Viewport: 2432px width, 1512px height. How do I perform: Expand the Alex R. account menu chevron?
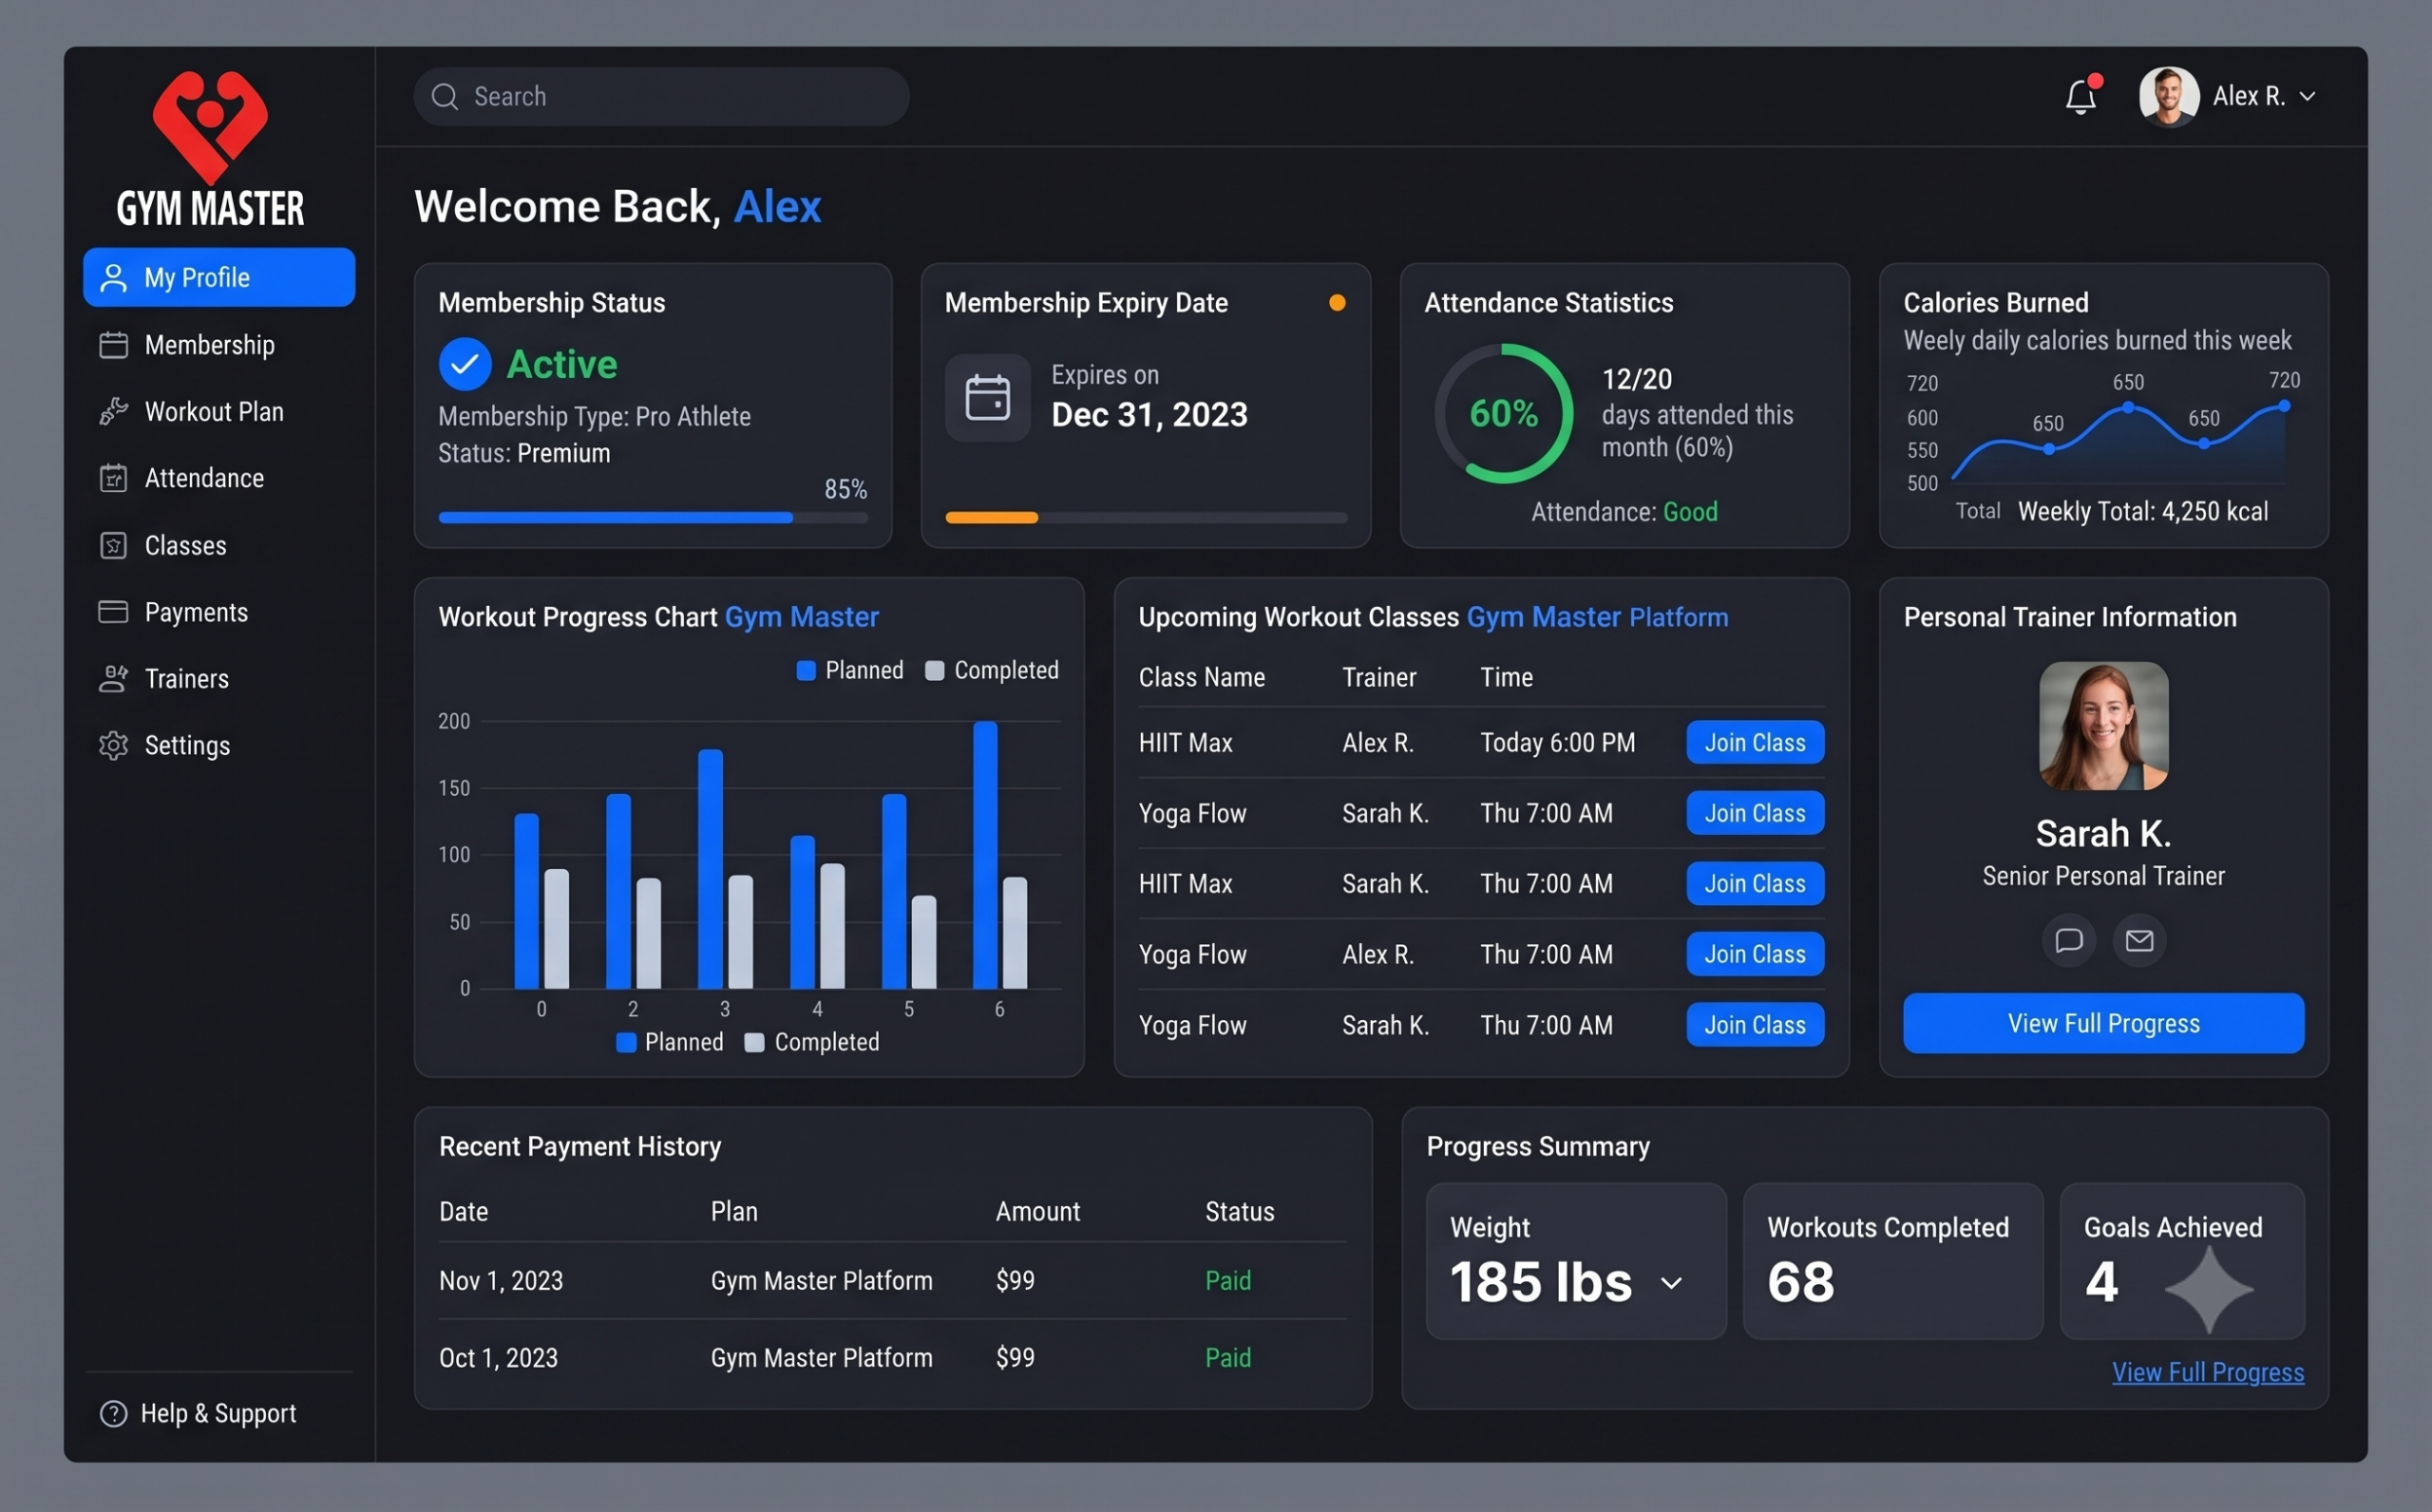point(2308,97)
